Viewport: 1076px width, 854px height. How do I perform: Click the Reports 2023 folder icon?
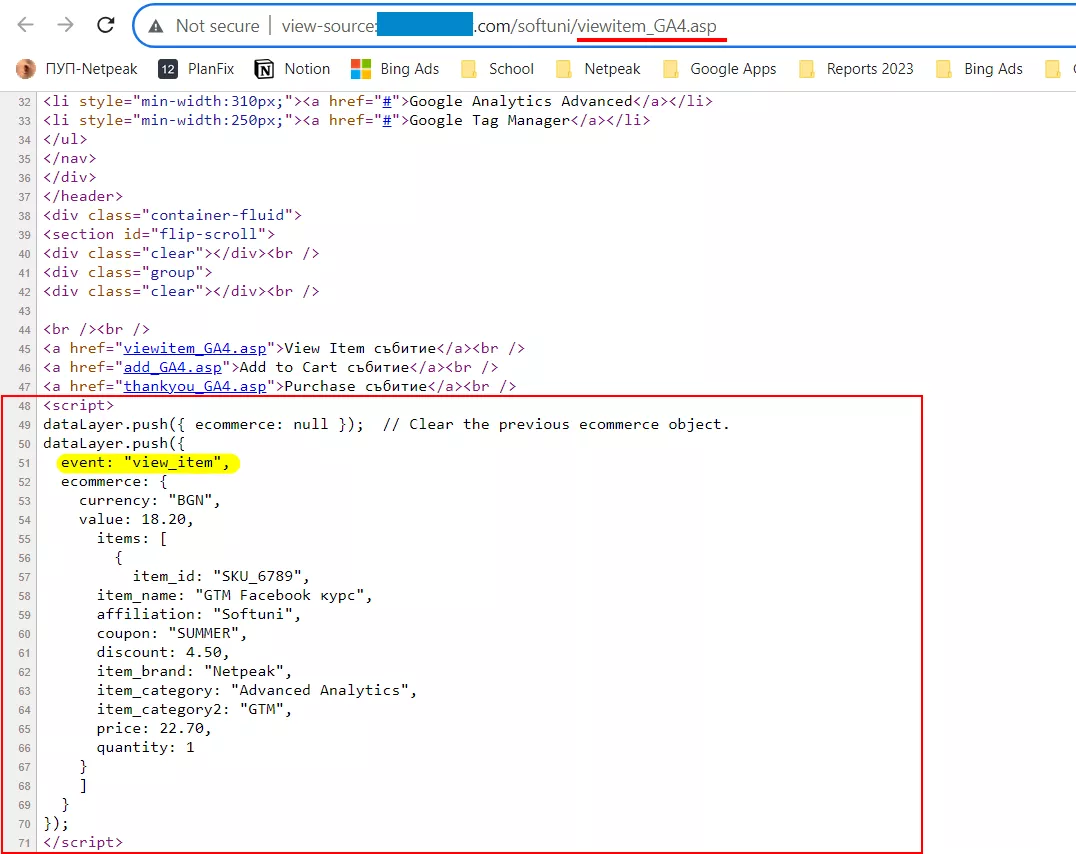click(807, 69)
